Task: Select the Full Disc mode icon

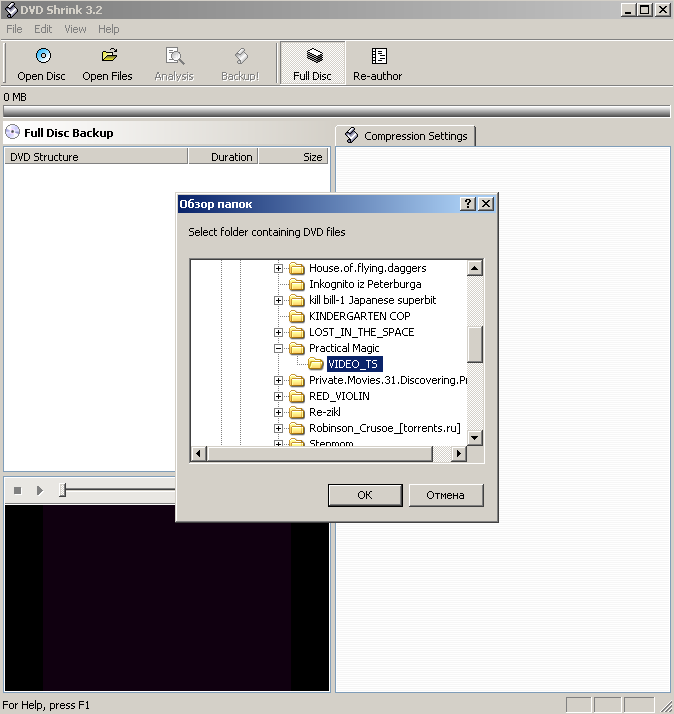Action: 313,62
